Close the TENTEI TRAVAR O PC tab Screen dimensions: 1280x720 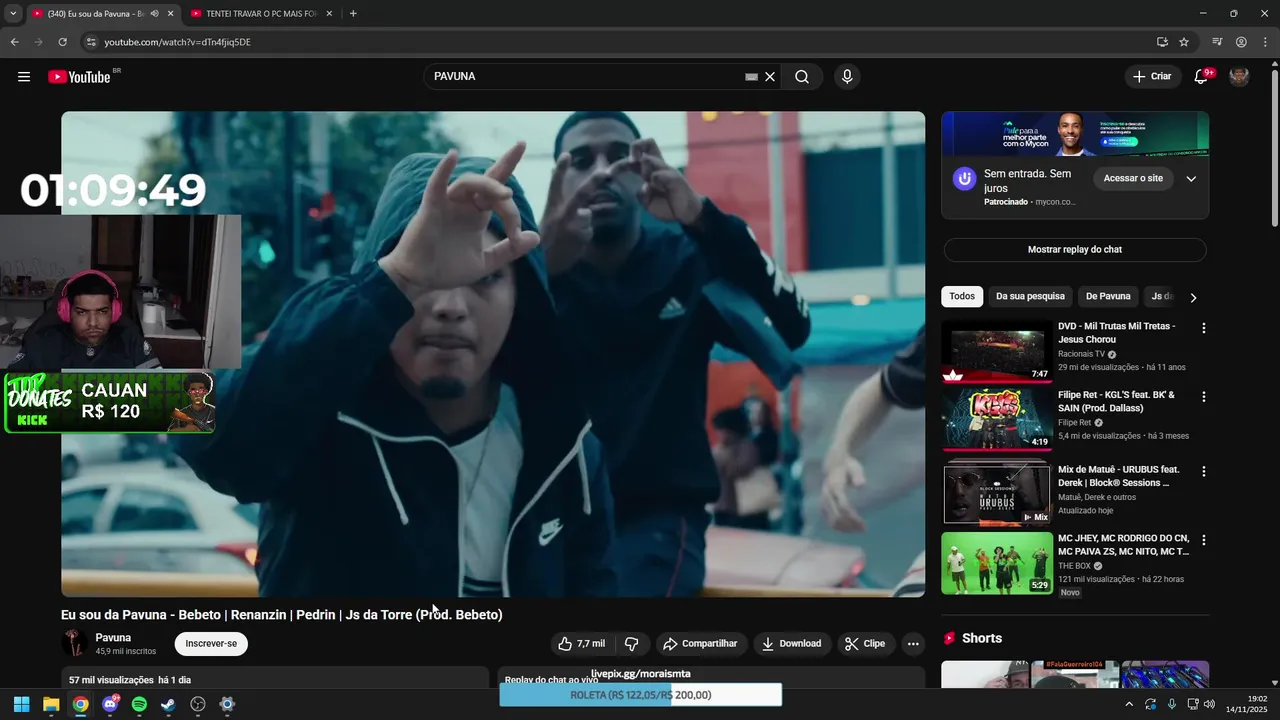click(329, 14)
